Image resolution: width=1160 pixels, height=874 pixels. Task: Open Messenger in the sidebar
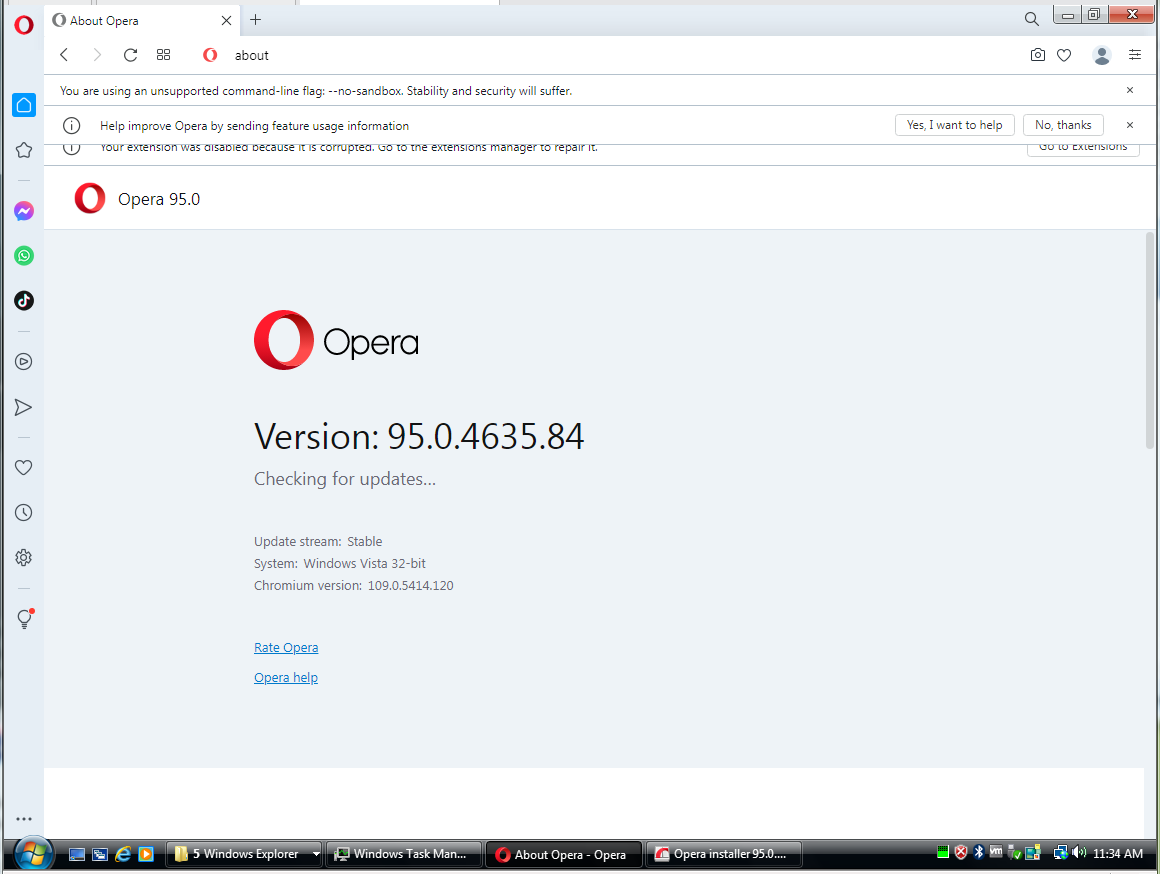[x=24, y=212]
